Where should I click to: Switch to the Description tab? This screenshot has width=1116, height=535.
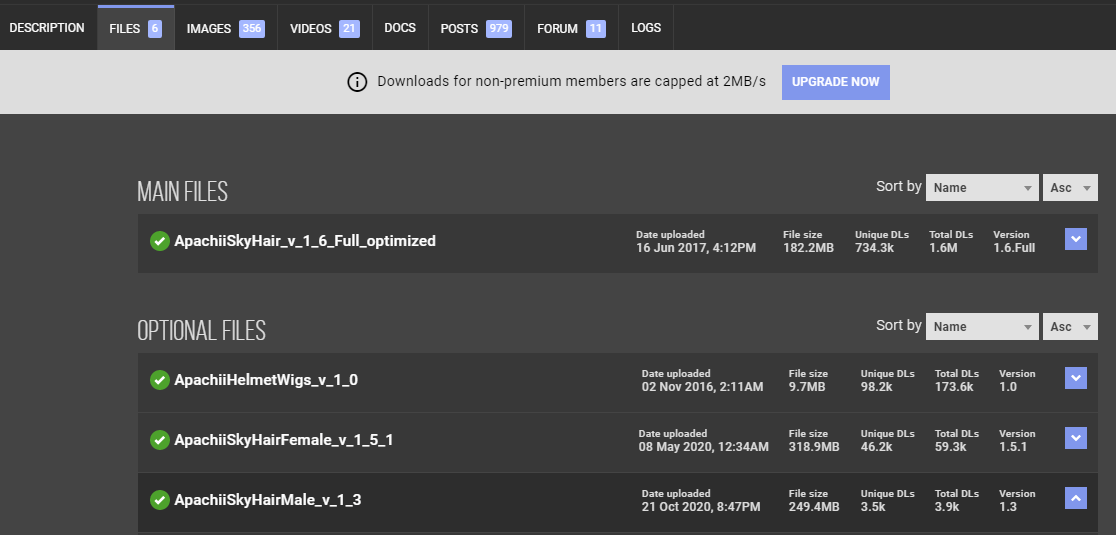click(x=47, y=28)
